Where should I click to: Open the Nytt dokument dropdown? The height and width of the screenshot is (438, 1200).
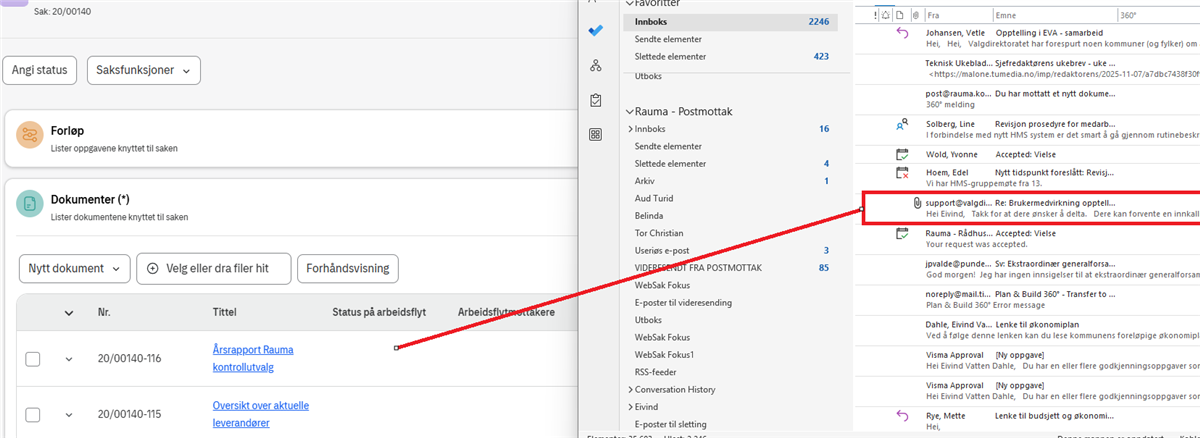75,268
